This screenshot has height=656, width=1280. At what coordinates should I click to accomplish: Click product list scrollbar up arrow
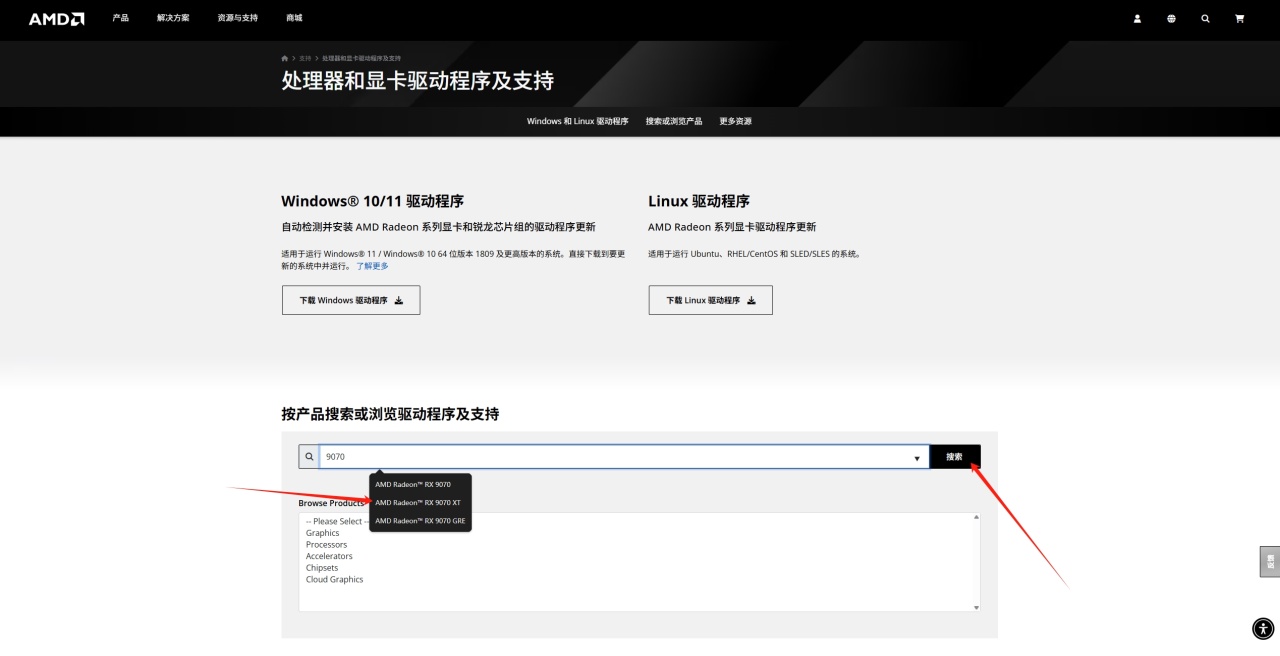(x=976, y=518)
